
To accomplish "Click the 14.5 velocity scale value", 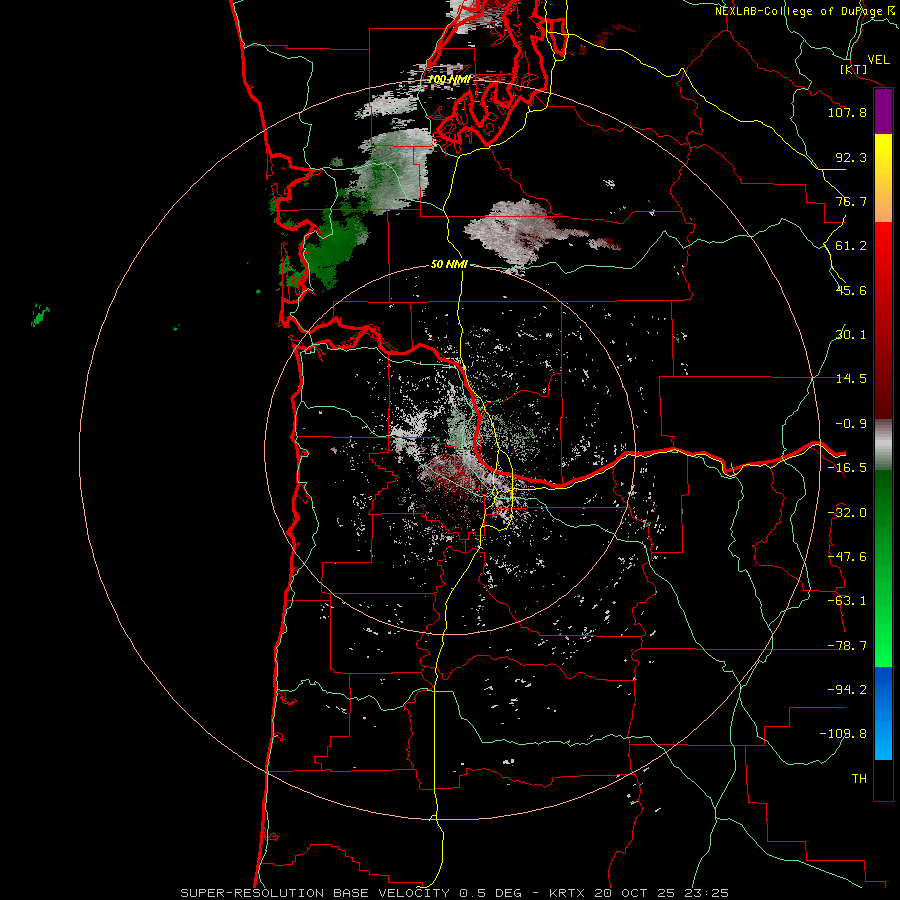I will click(x=851, y=379).
